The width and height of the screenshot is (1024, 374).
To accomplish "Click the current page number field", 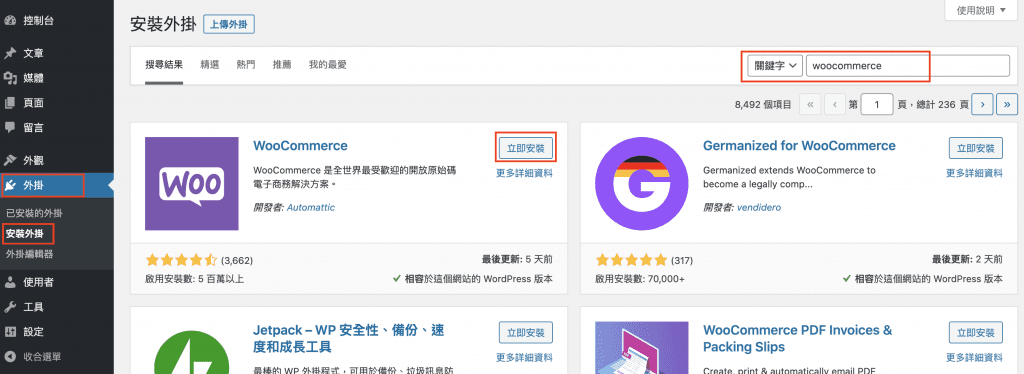I will click(877, 104).
